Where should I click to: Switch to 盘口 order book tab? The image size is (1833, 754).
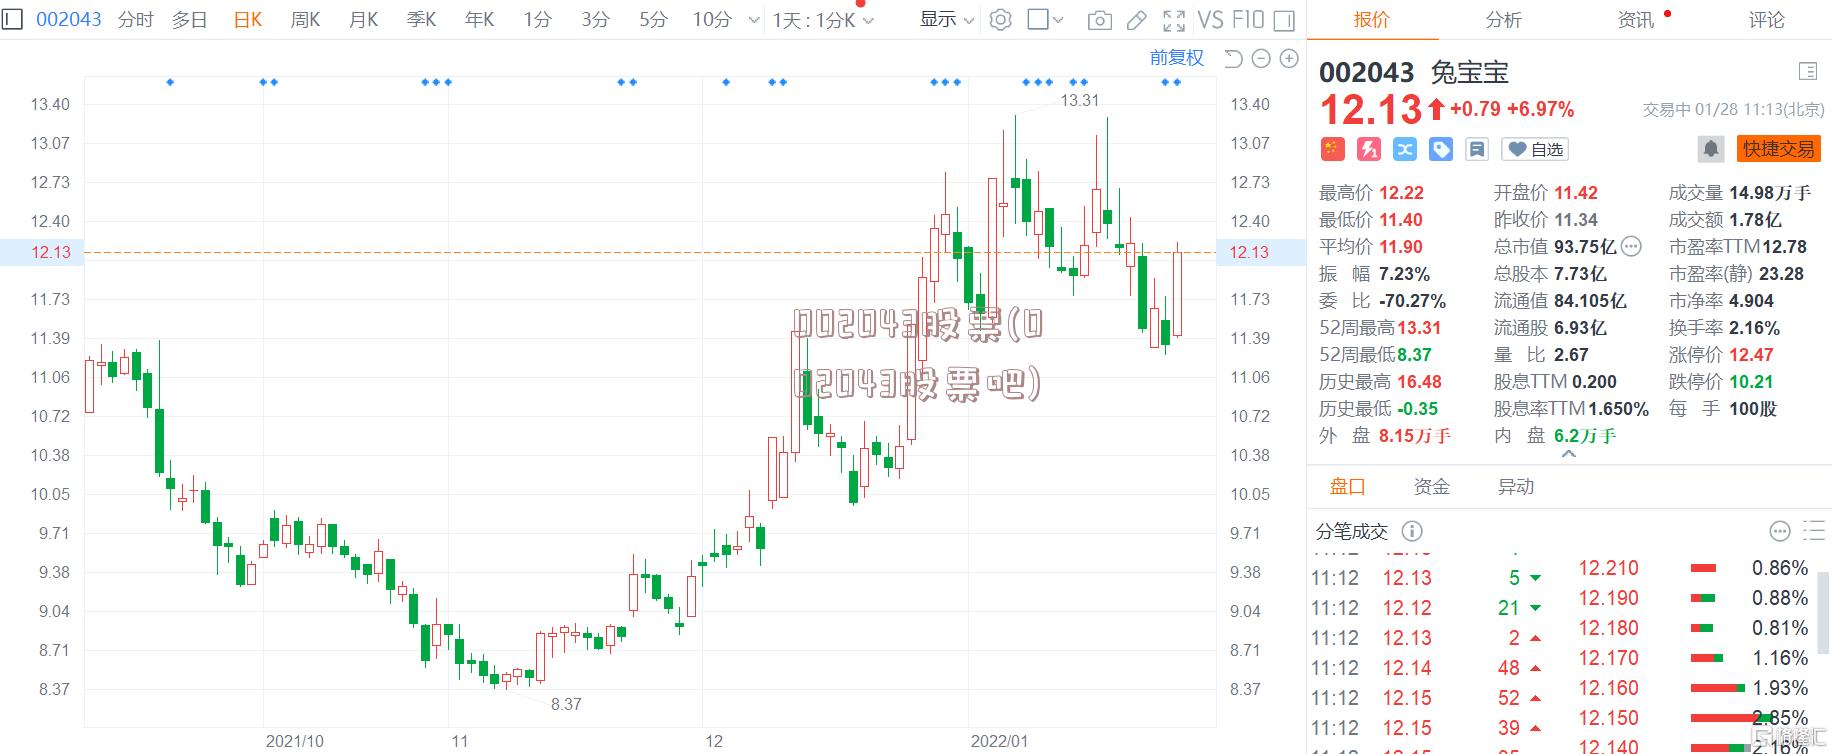(x=1347, y=486)
